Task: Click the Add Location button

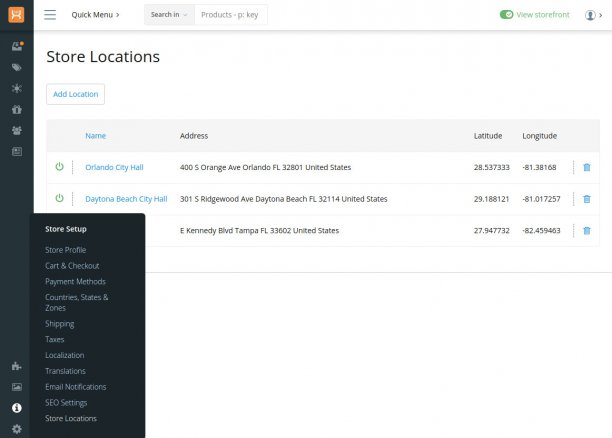Action: point(75,94)
